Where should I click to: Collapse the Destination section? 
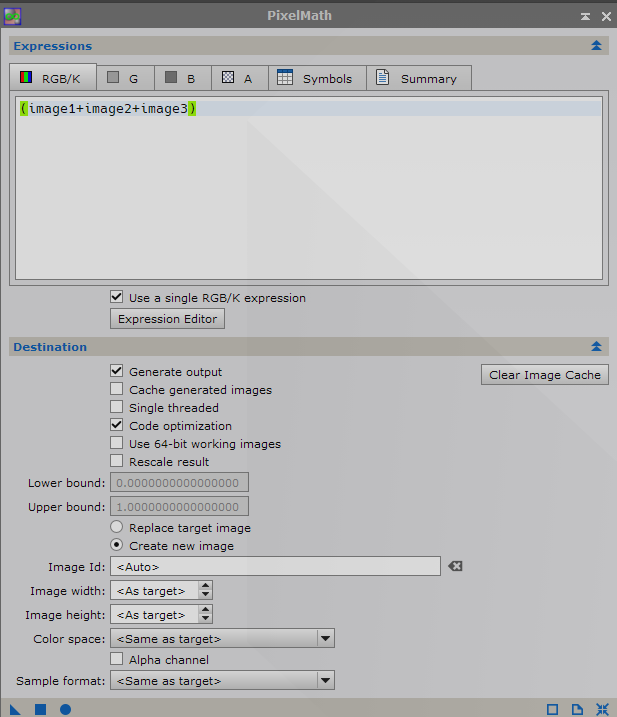596,347
